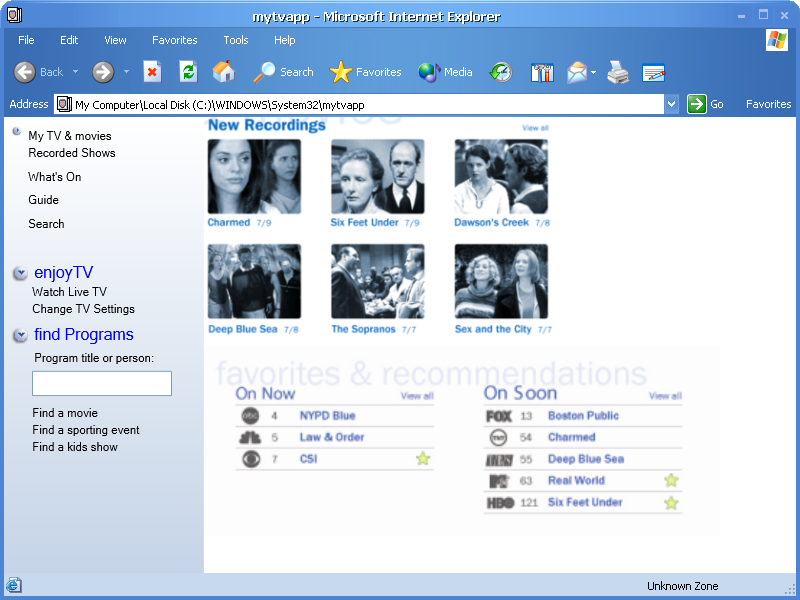Open the History toolbar icon

click(501, 72)
